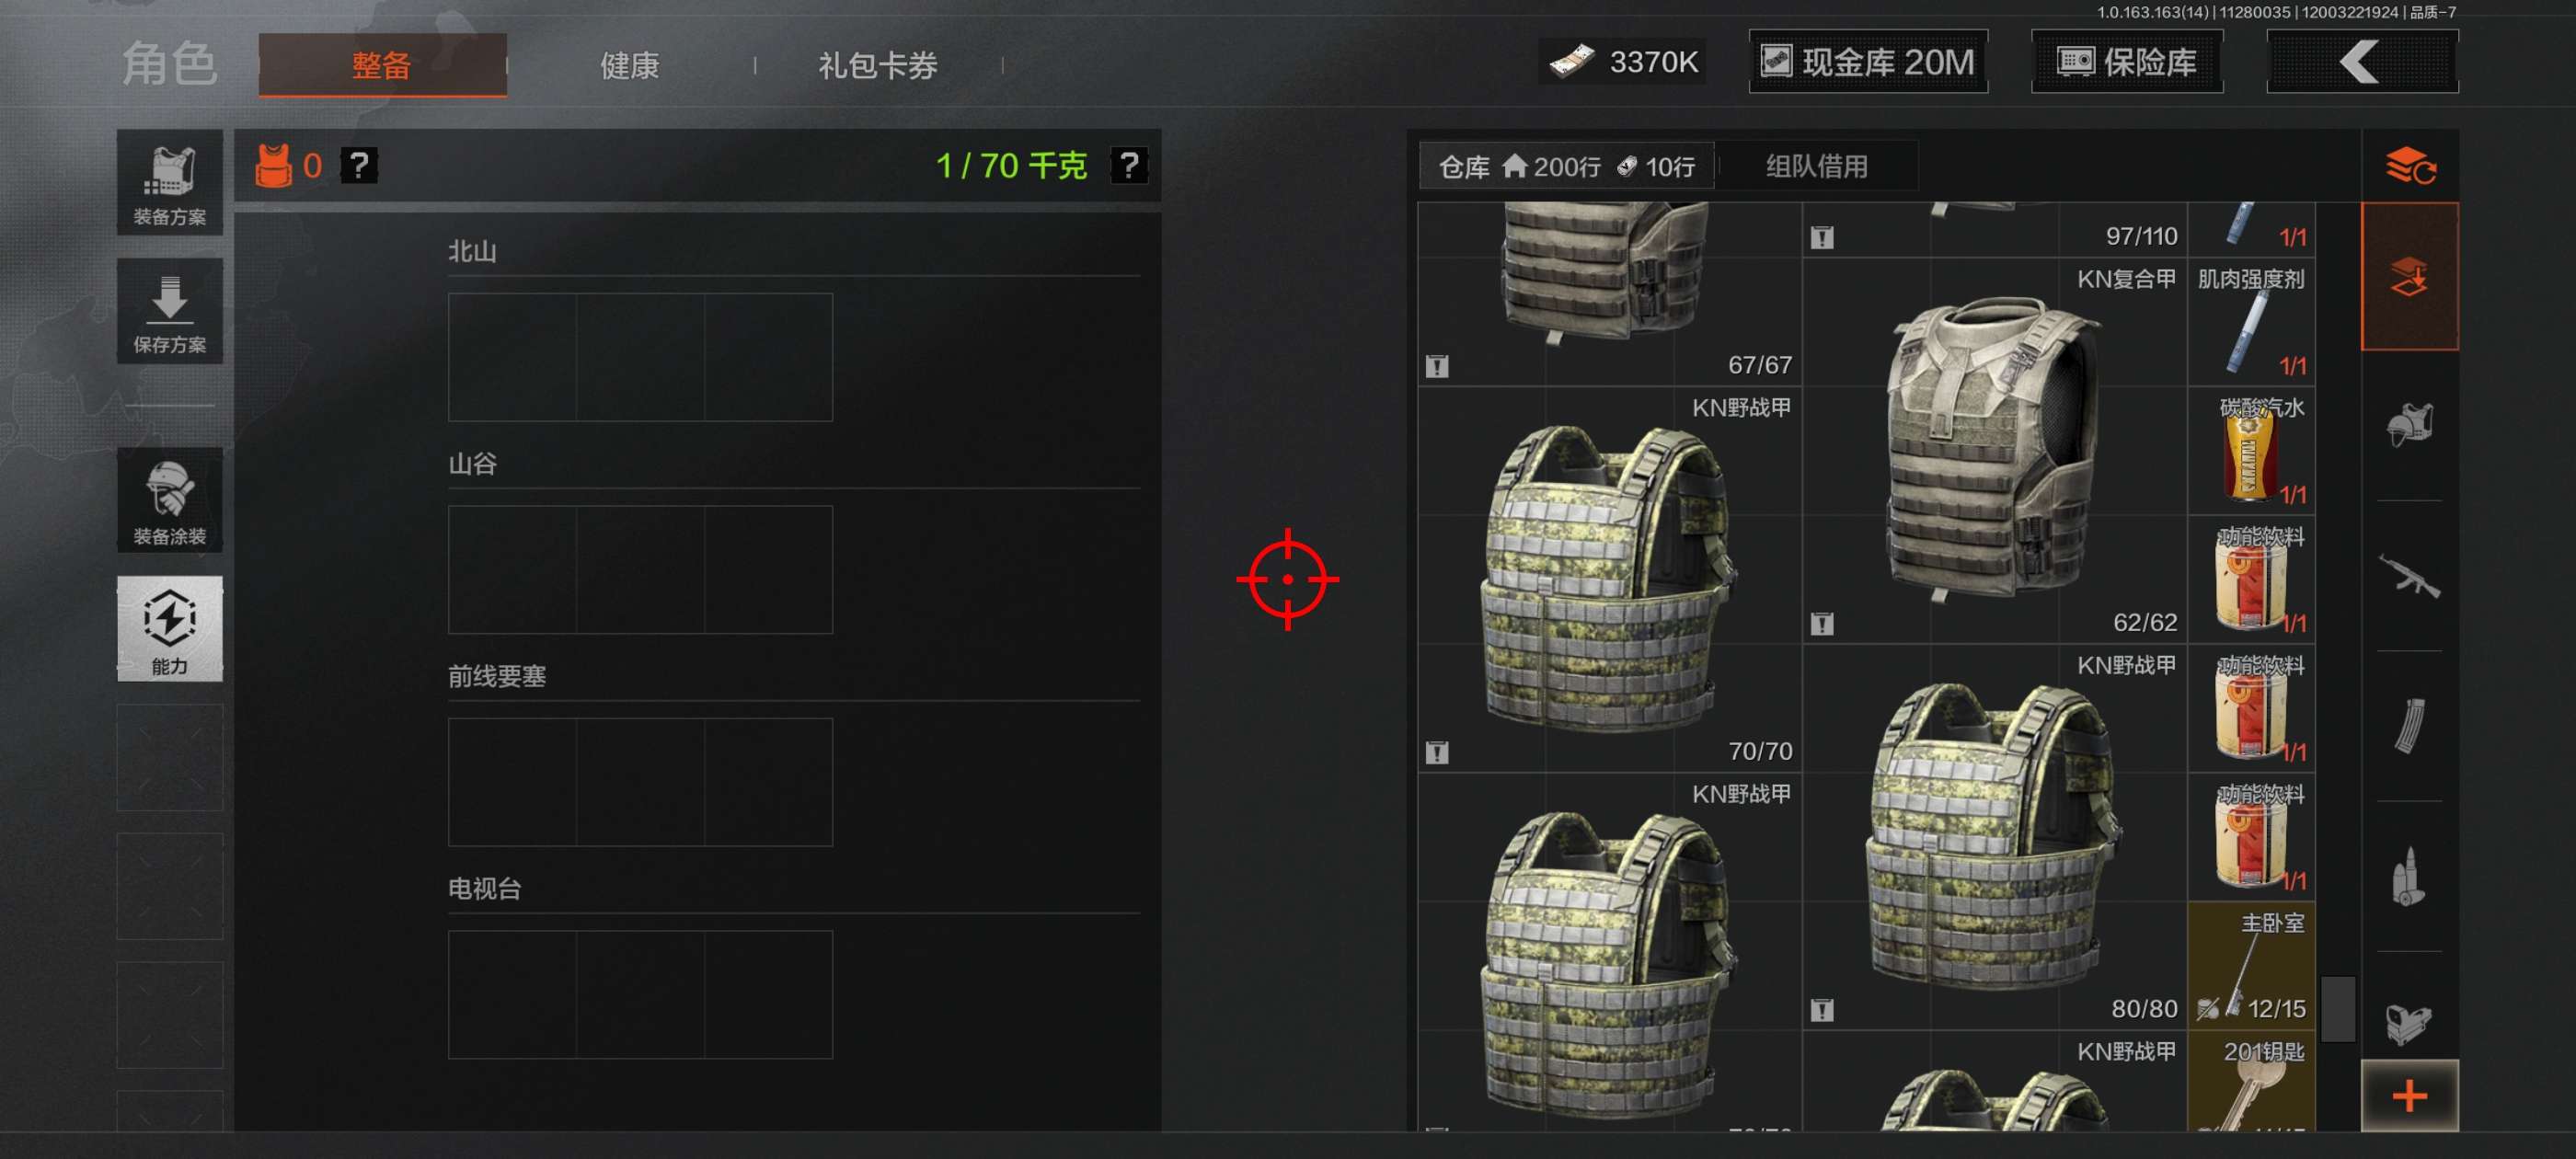2576x1159 pixels.
Task: Filter warehouse by magazine icon
Action: point(2409,726)
